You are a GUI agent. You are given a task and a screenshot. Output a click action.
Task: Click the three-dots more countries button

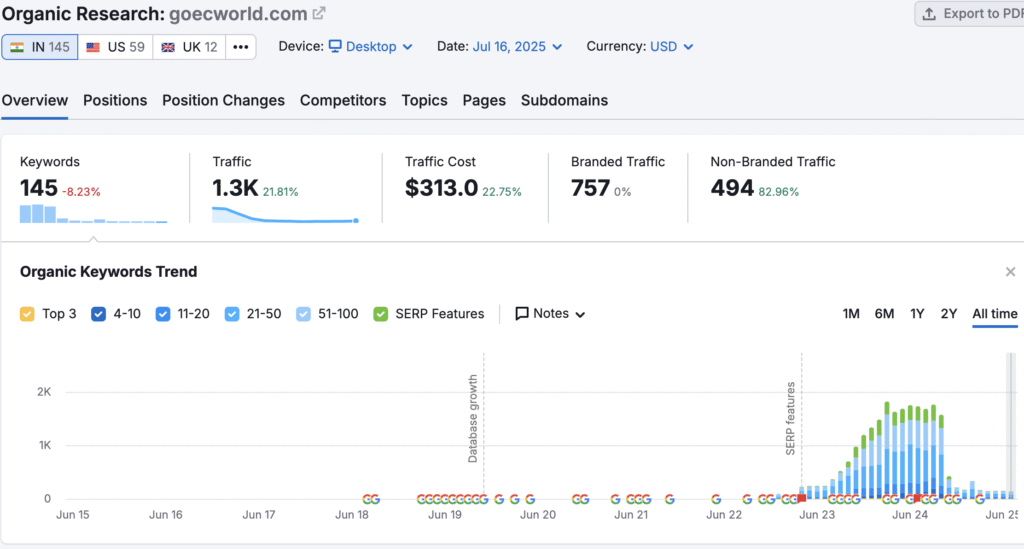[240, 47]
